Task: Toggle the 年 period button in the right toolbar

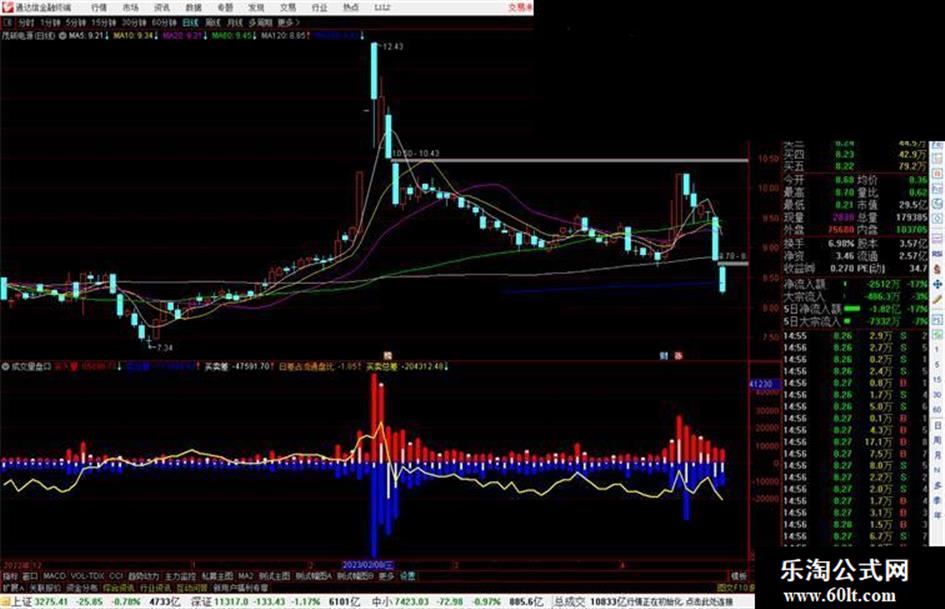Action: click(937, 516)
